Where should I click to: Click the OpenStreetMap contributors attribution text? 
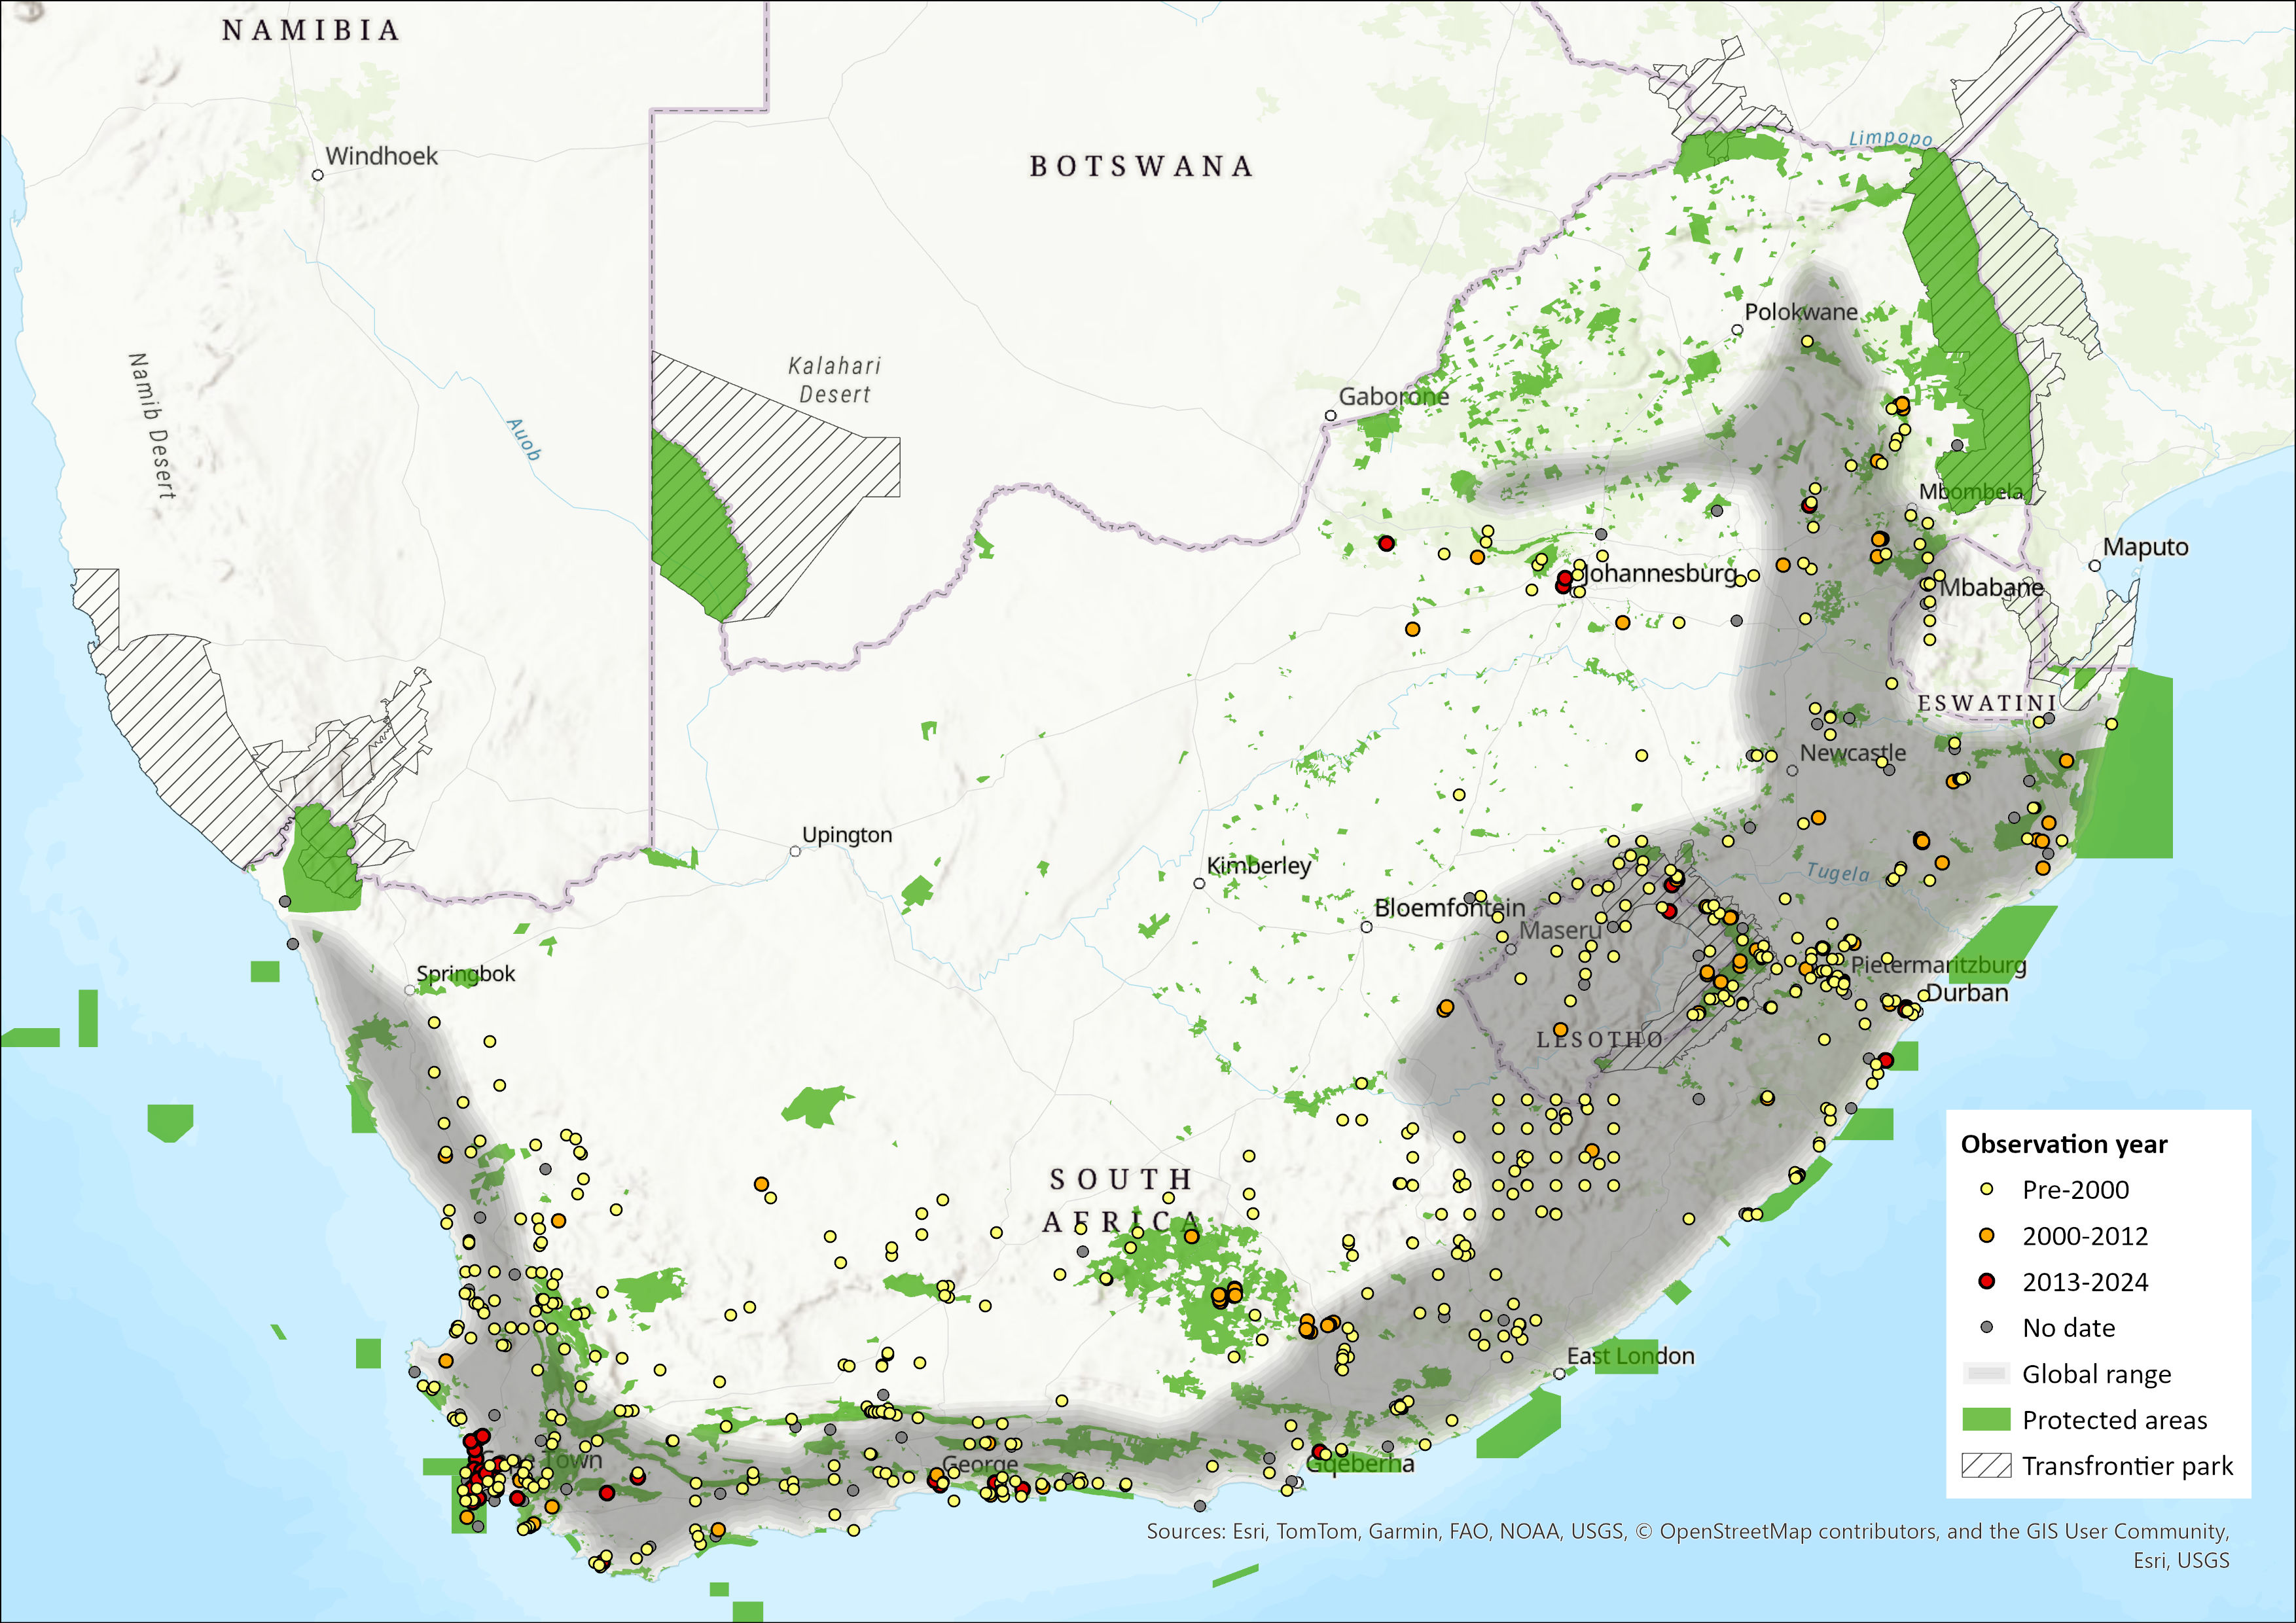(1799, 1531)
